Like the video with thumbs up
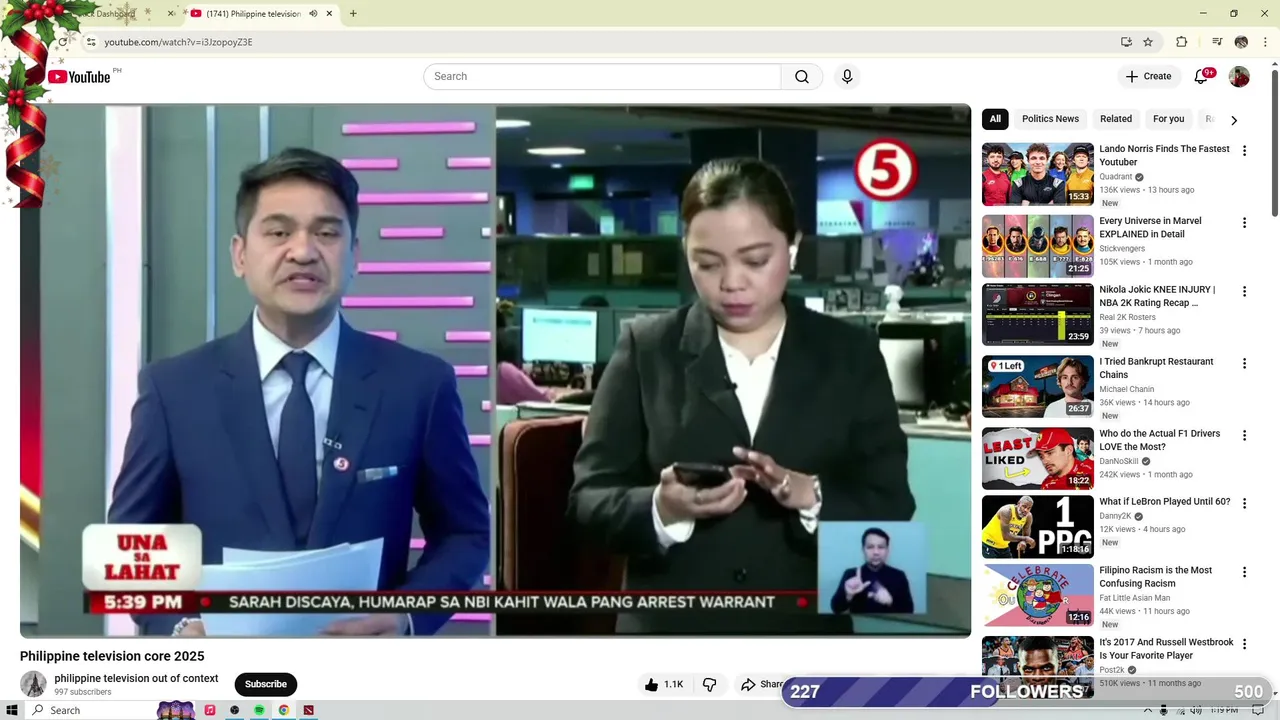 (x=664, y=684)
